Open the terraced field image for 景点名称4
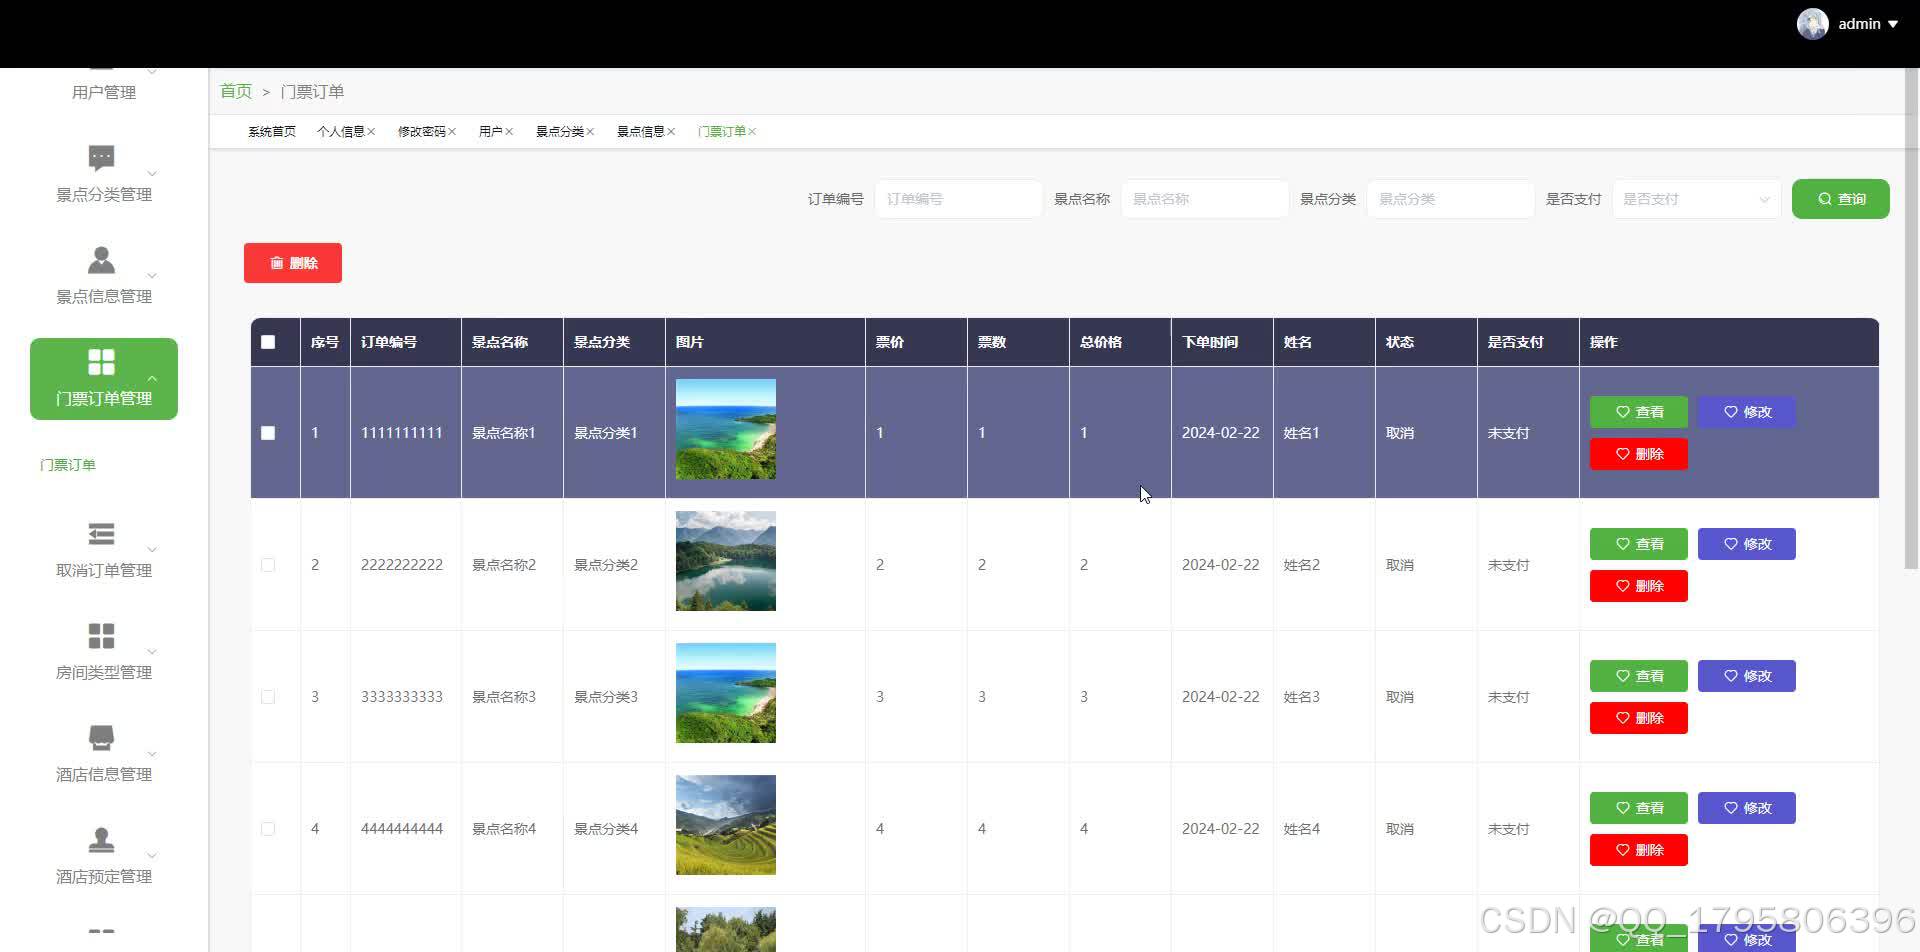Screen dimensions: 1920x952 [726, 825]
